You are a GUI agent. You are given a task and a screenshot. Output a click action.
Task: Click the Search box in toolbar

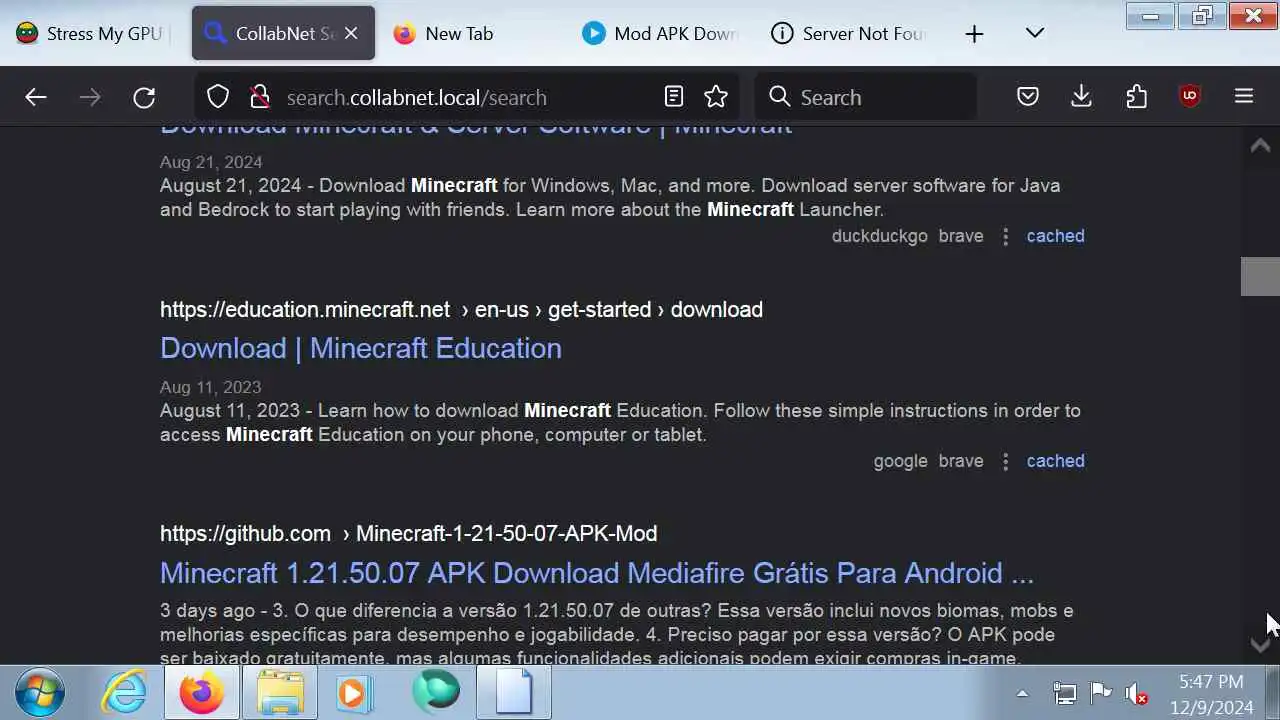[866, 97]
